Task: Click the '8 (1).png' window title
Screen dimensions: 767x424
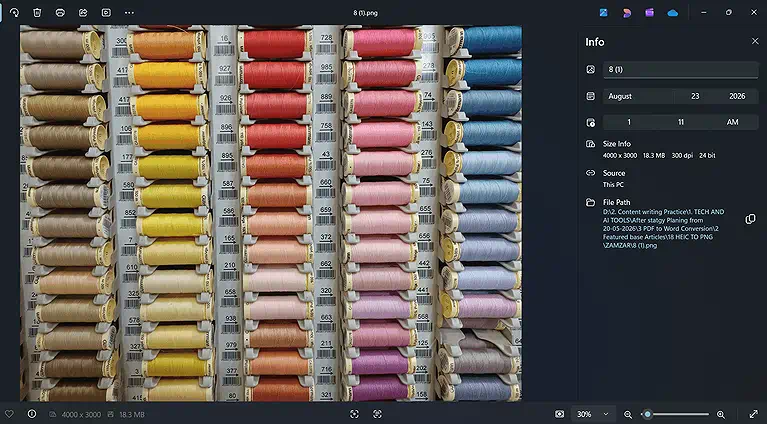Action: (x=365, y=13)
